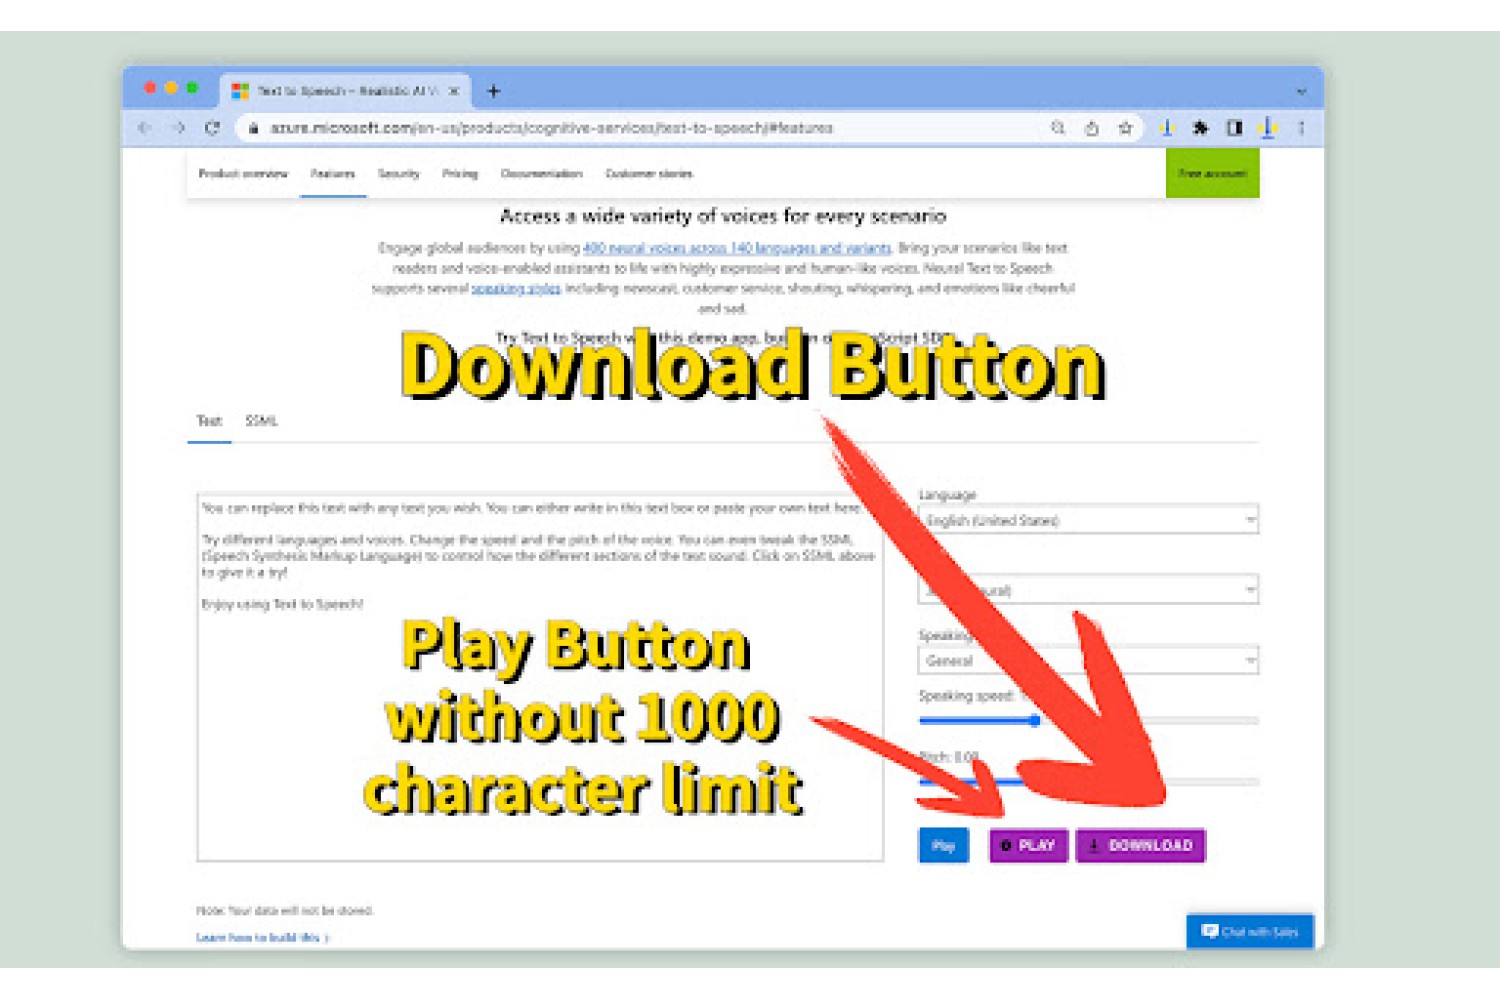
Task: Open the Speaking style dropdown showing General
Action: tap(1088, 661)
